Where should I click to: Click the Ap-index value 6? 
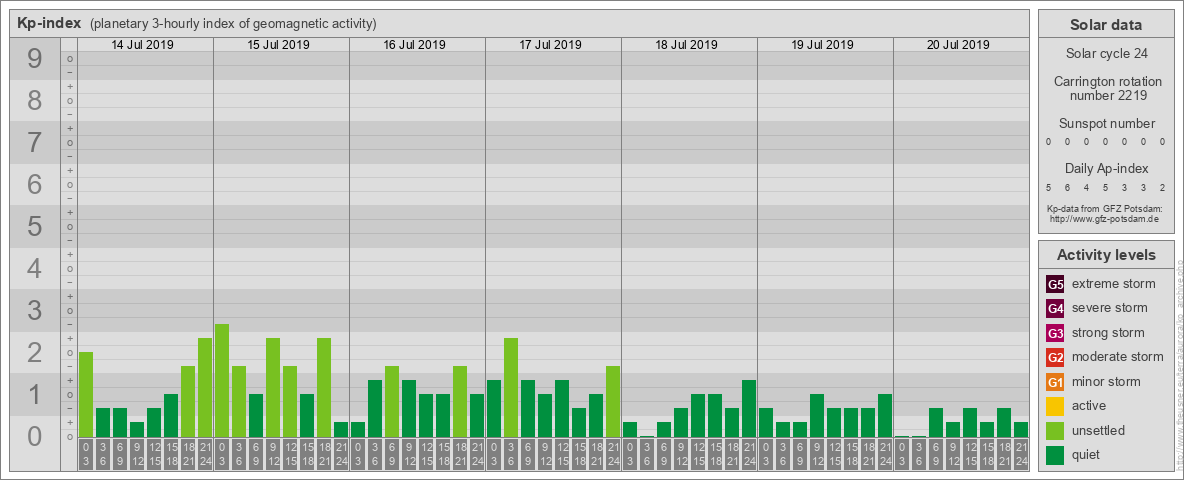[x=1068, y=188]
